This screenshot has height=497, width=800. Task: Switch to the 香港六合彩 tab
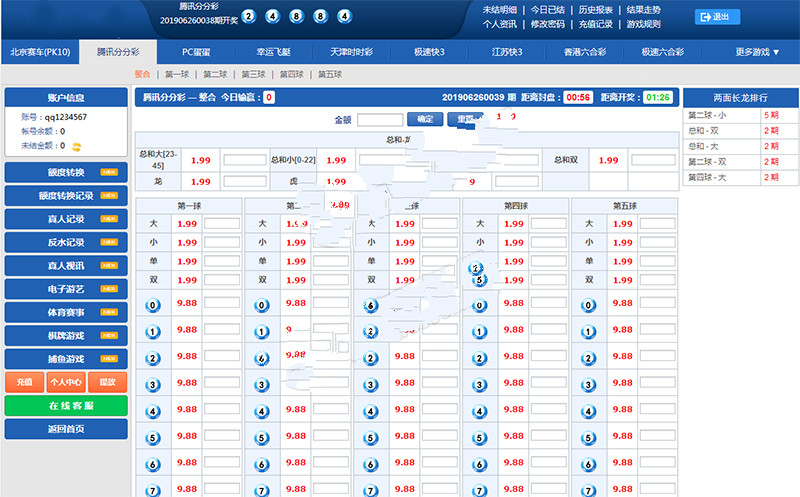585,52
